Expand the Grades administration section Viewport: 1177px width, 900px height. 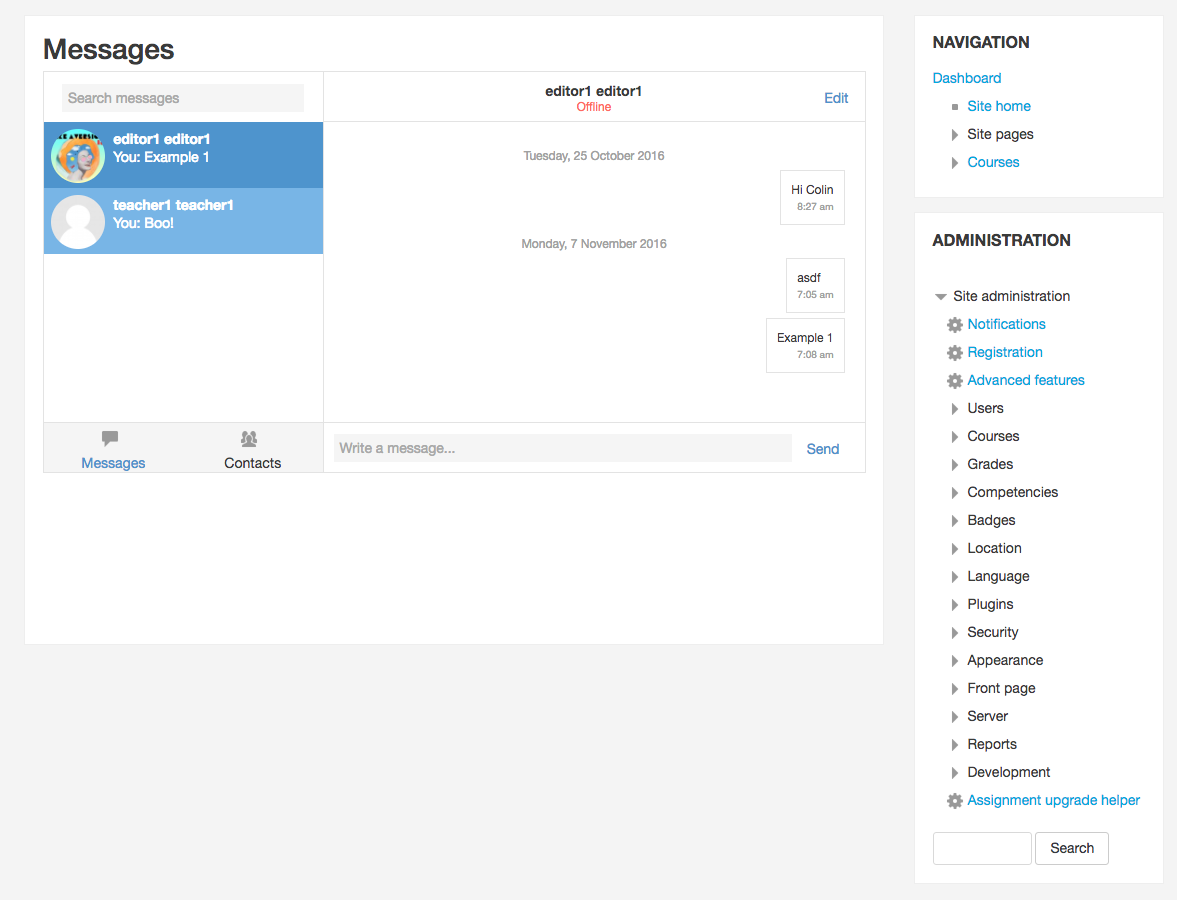[955, 465]
